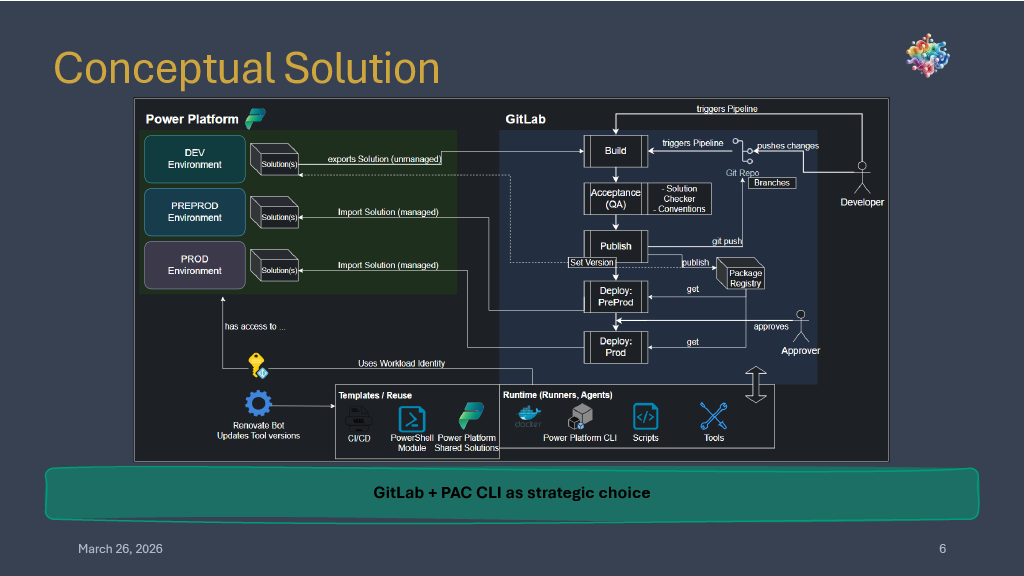The image size is (1024, 576).
Task: Select the Developer stick figure
Action: point(861,175)
